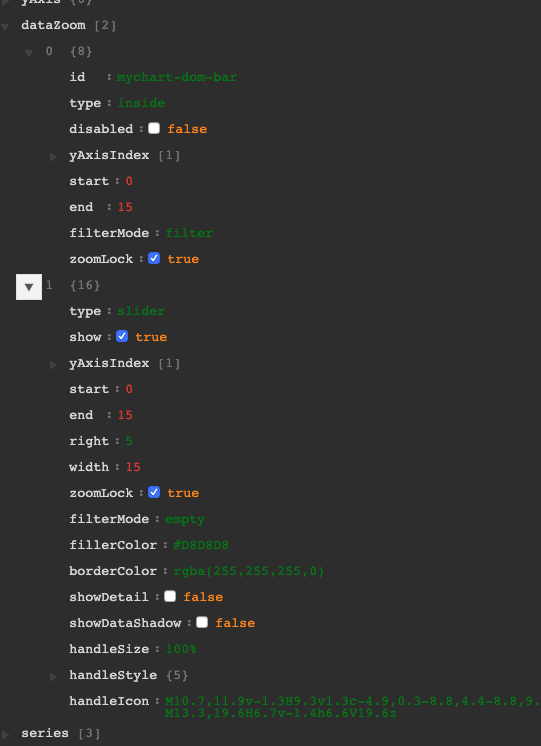541x746 pixels.
Task: Uncheck zoomLock in the slider dataZoom
Action: [154, 492]
